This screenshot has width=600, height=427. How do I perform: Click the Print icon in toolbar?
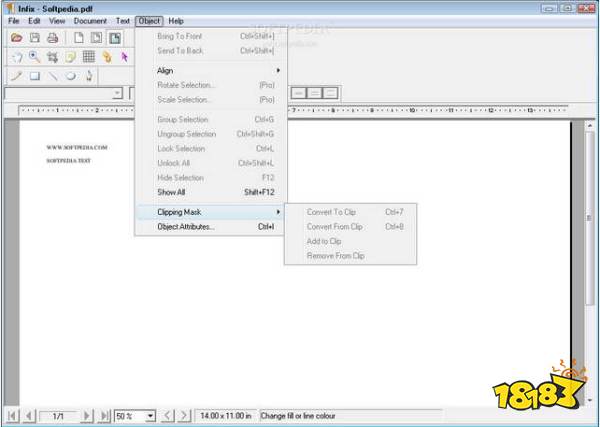(52, 38)
